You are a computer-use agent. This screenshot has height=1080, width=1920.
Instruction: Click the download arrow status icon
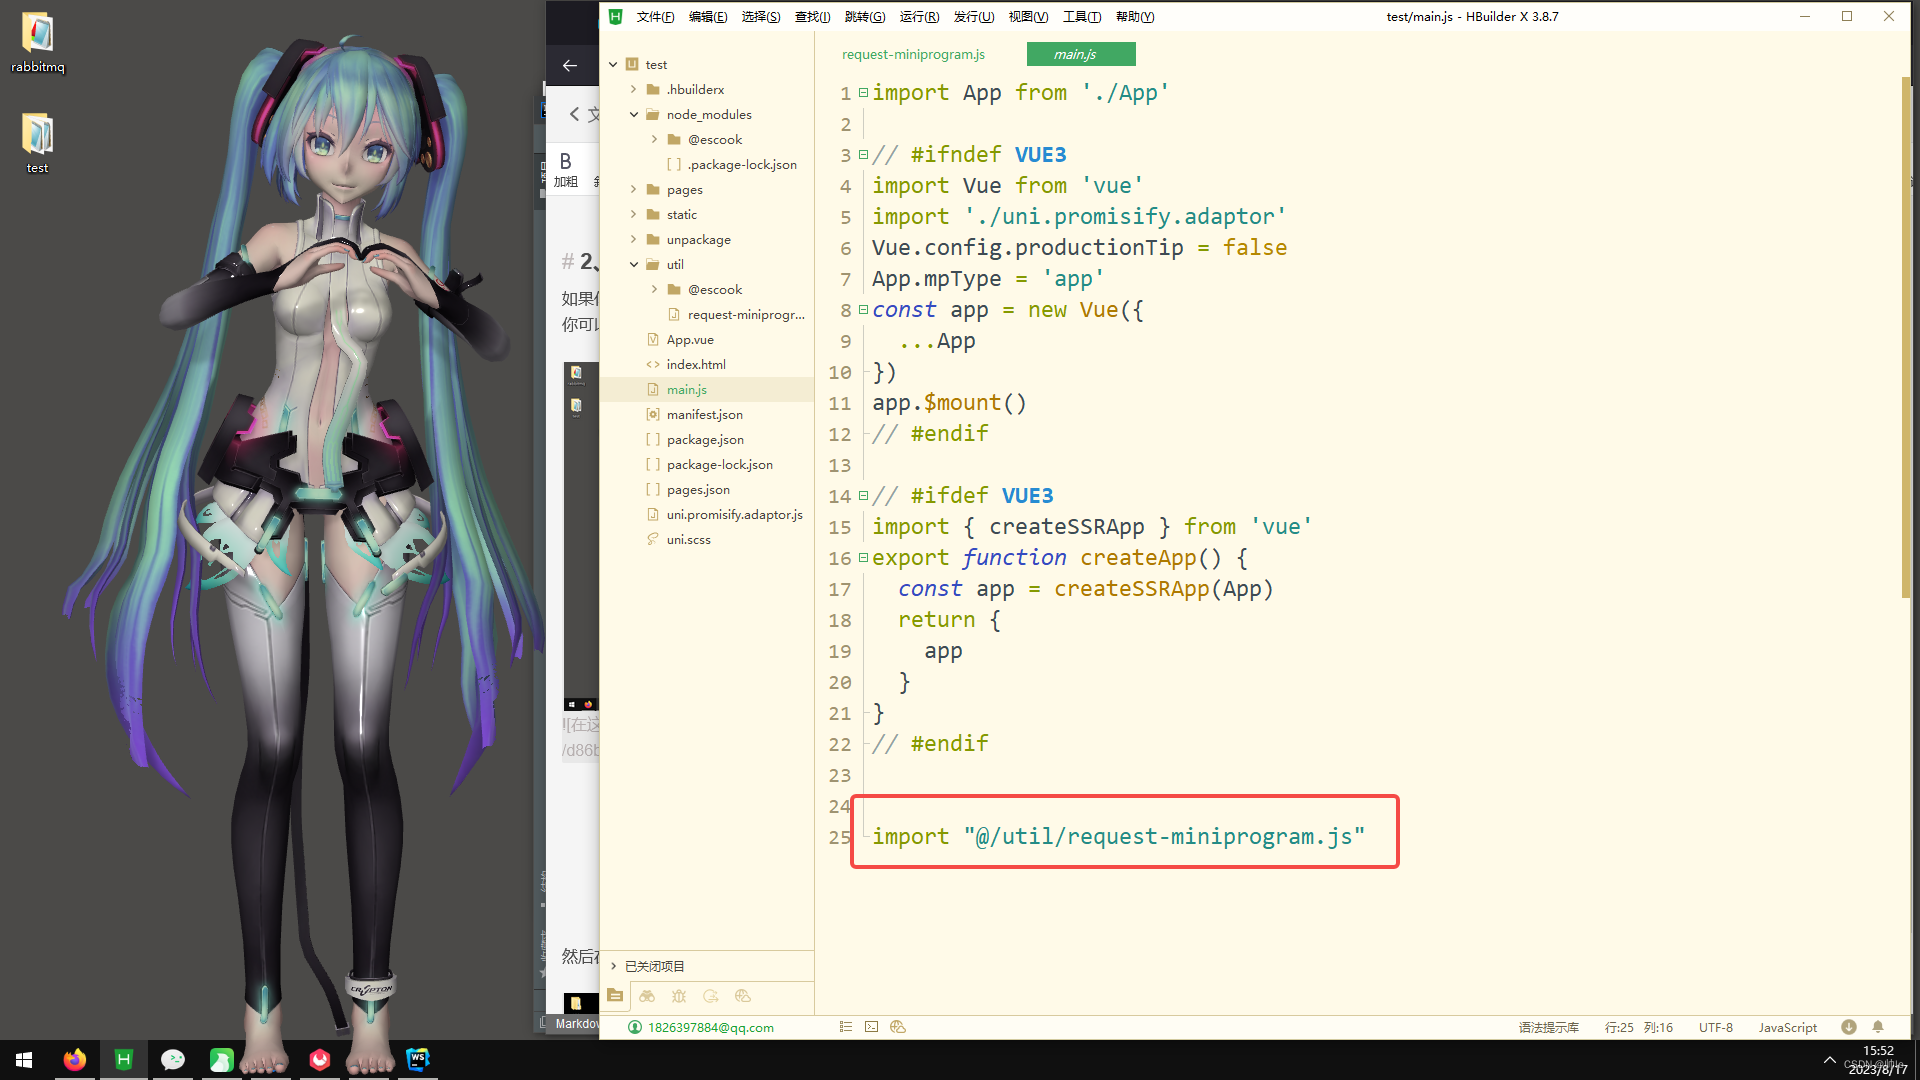[1849, 1027]
